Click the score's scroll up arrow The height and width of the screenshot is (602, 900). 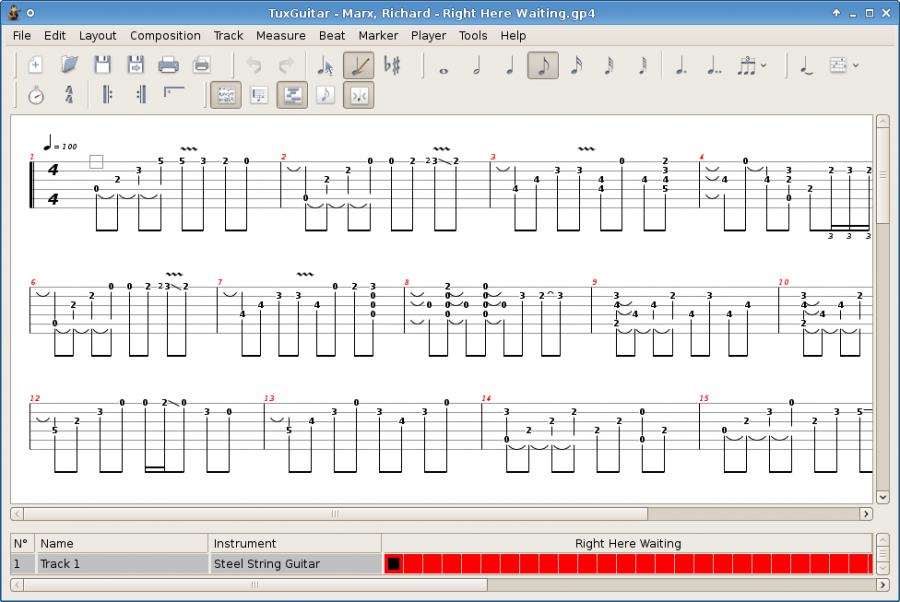pos(883,122)
